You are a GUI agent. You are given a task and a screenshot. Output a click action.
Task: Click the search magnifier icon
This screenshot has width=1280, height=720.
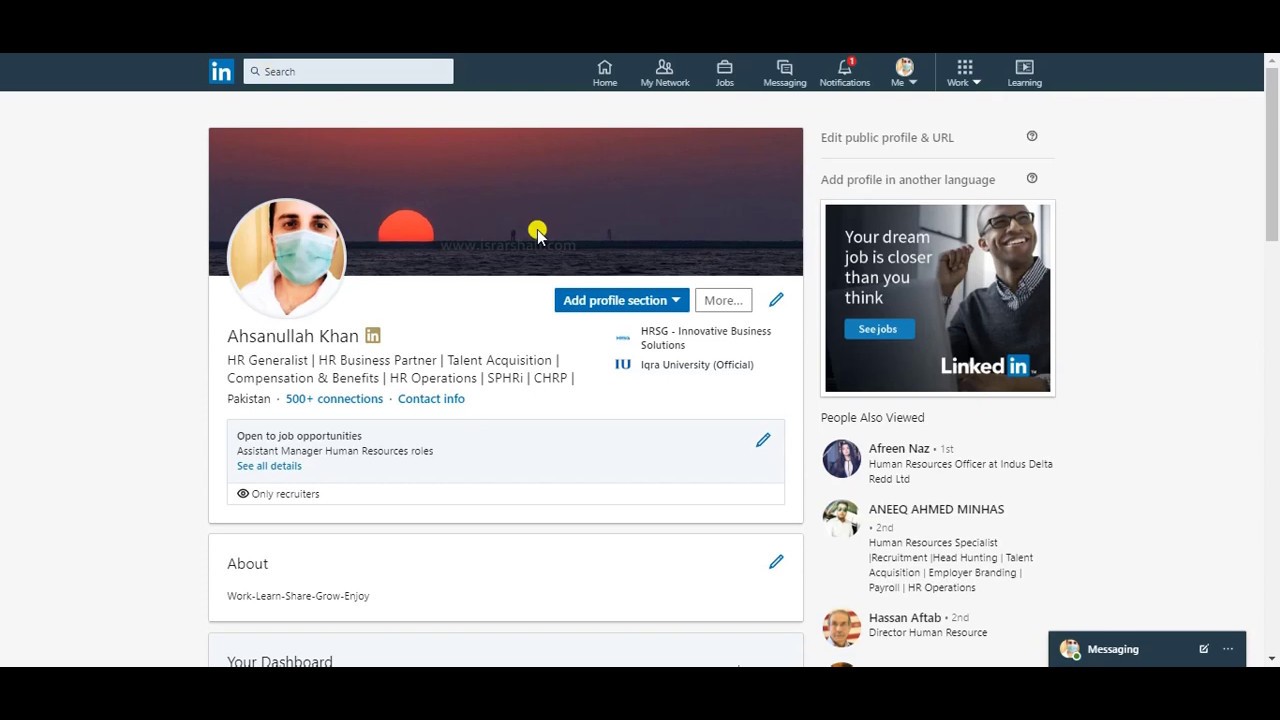click(255, 71)
